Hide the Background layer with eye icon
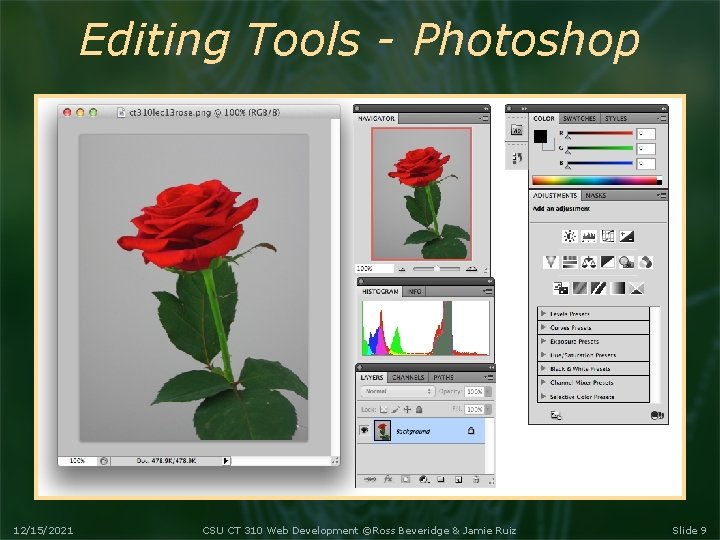 364,430
